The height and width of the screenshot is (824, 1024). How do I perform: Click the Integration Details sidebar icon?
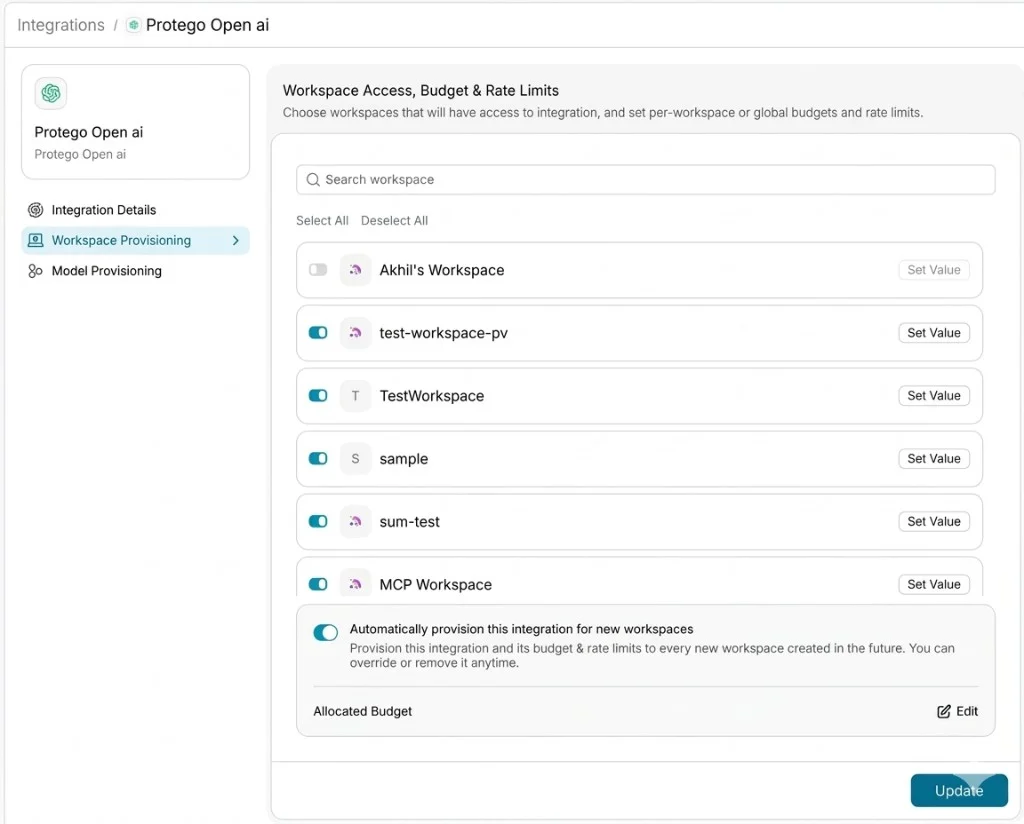tap(35, 210)
